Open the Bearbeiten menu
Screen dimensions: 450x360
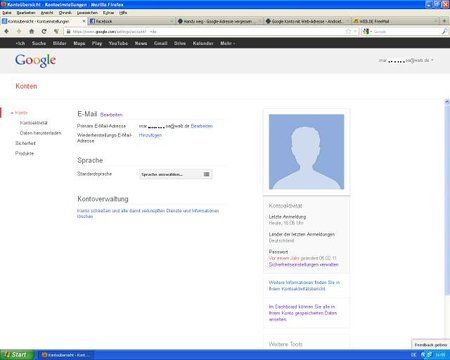[26, 13]
